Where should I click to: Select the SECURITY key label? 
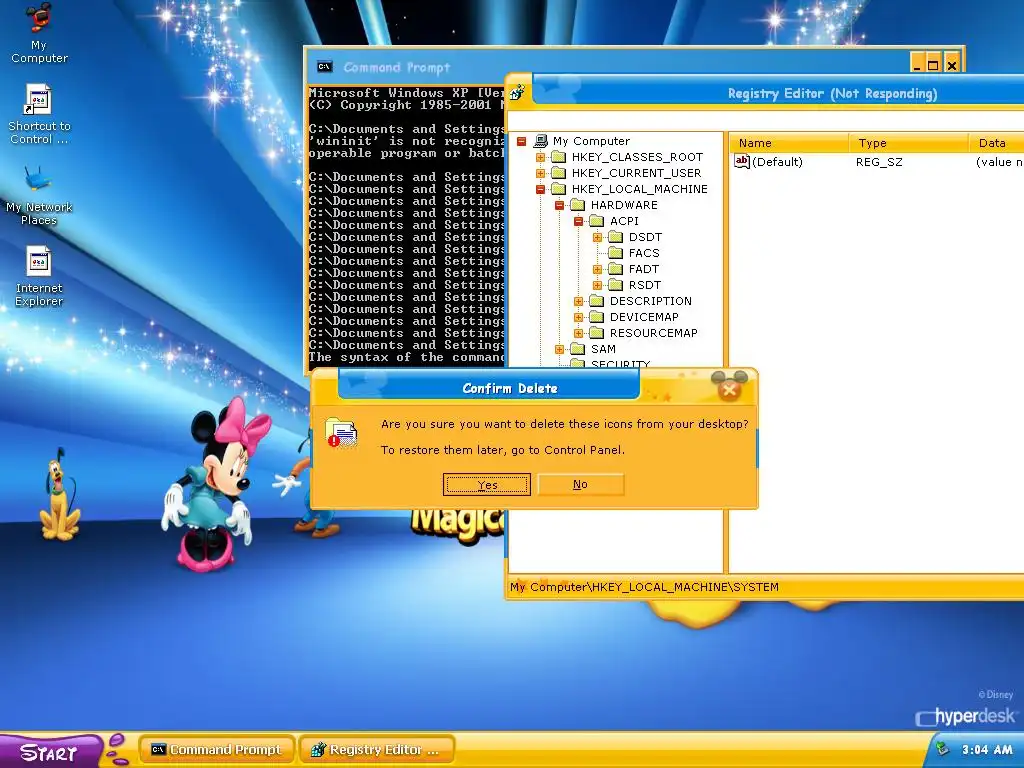coord(620,364)
